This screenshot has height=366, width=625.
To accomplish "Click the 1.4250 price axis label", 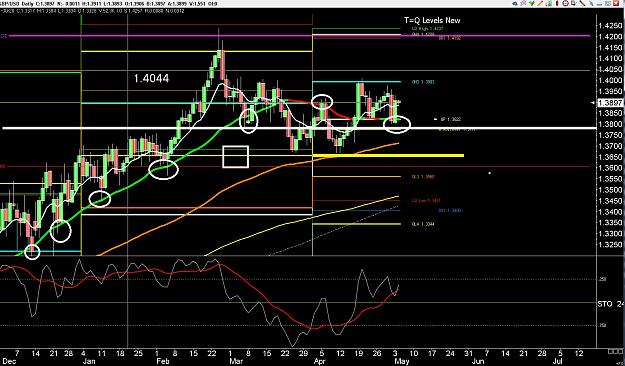I will coord(610,26).
